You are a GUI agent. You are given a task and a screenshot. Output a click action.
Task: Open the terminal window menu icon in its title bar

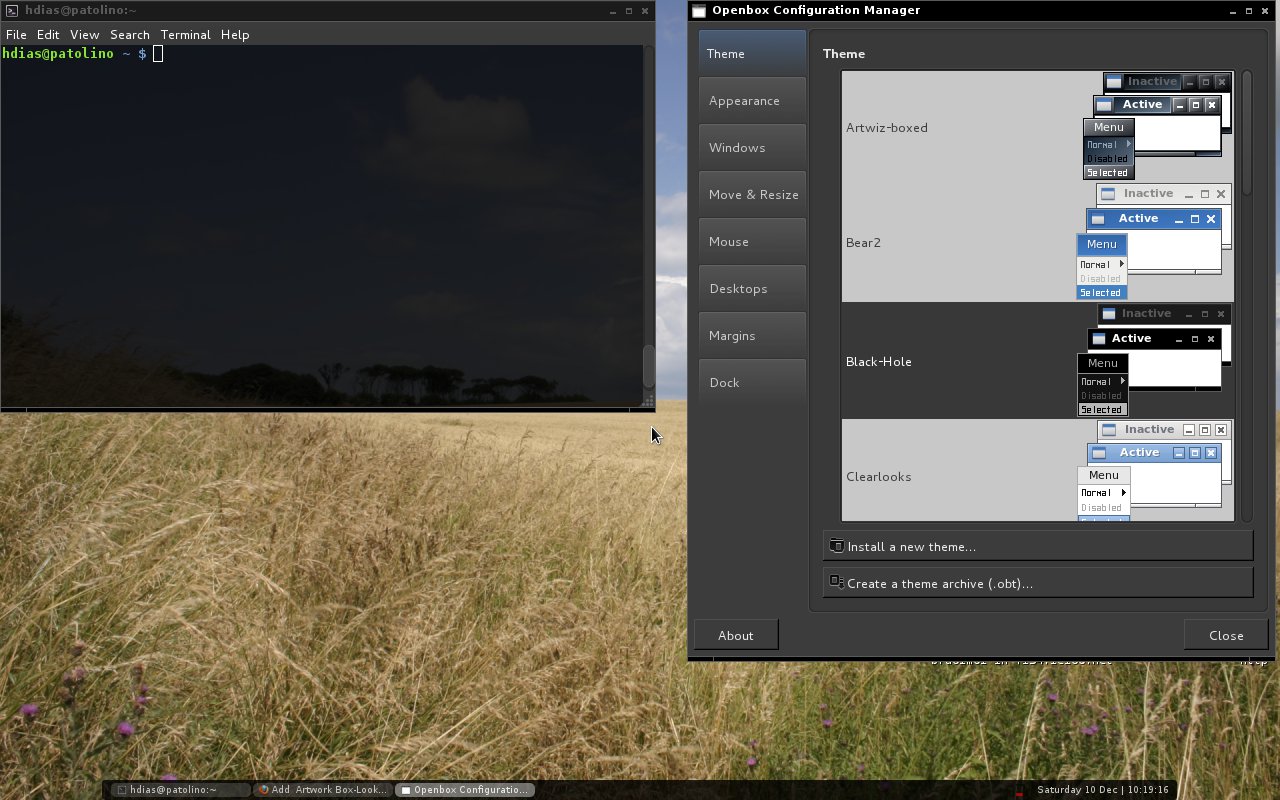[10, 10]
